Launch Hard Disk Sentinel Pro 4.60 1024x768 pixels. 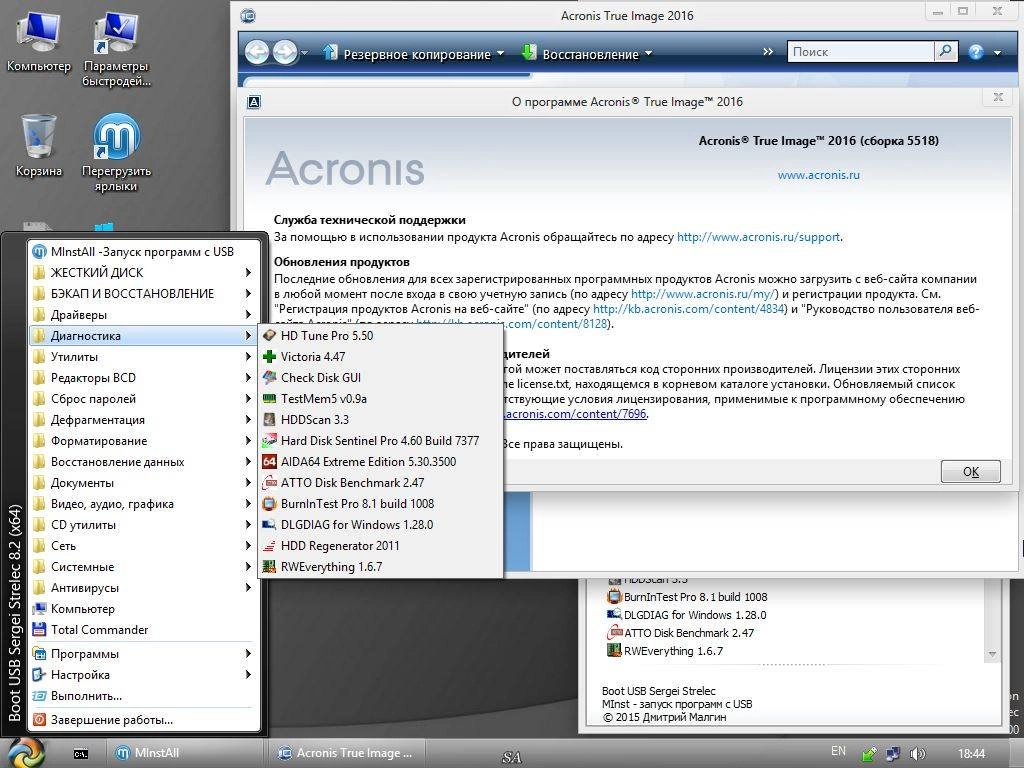381,441
